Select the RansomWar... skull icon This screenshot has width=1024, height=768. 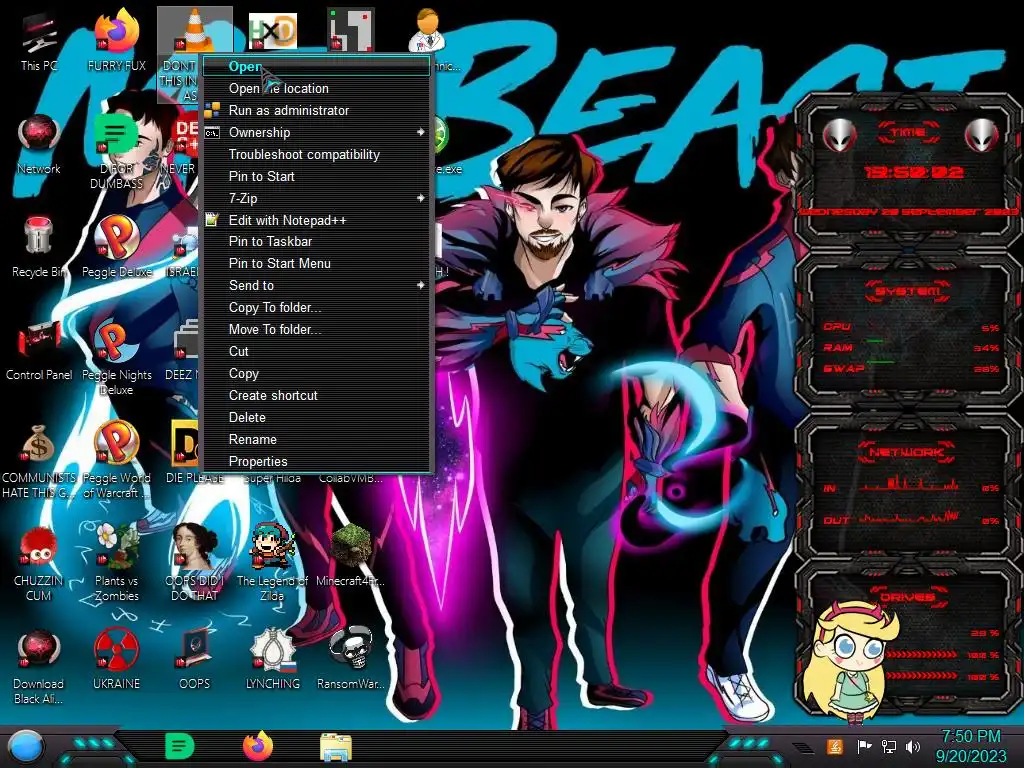(351, 660)
